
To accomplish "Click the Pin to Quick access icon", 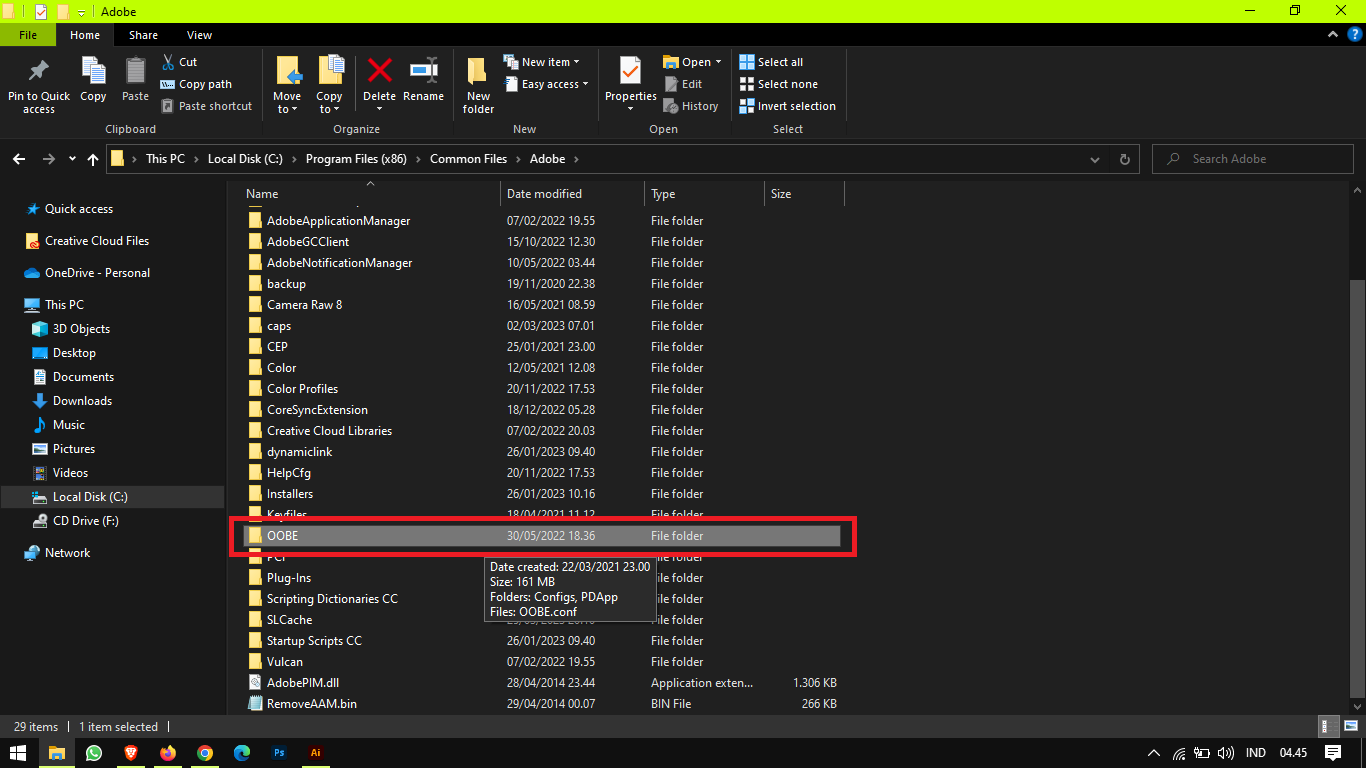I will (x=39, y=71).
